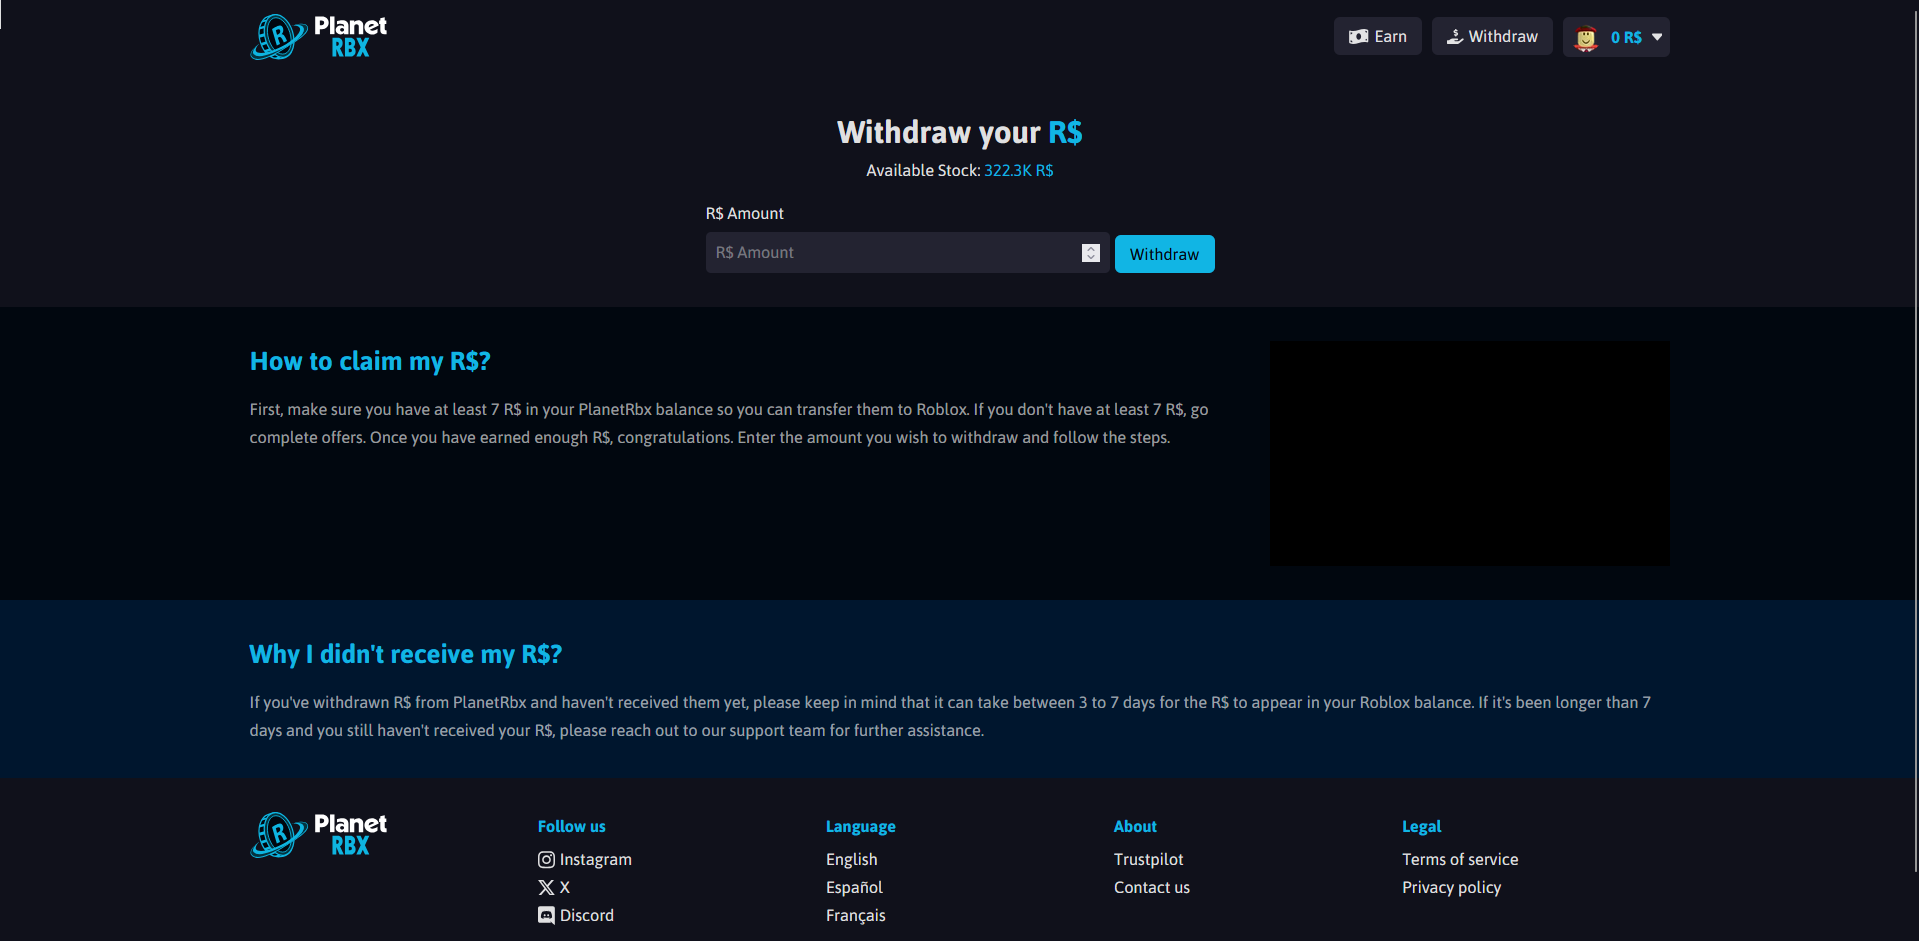1919x941 pixels.
Task: Click the amount stepper arrows
Action: tap(1090, 253)
